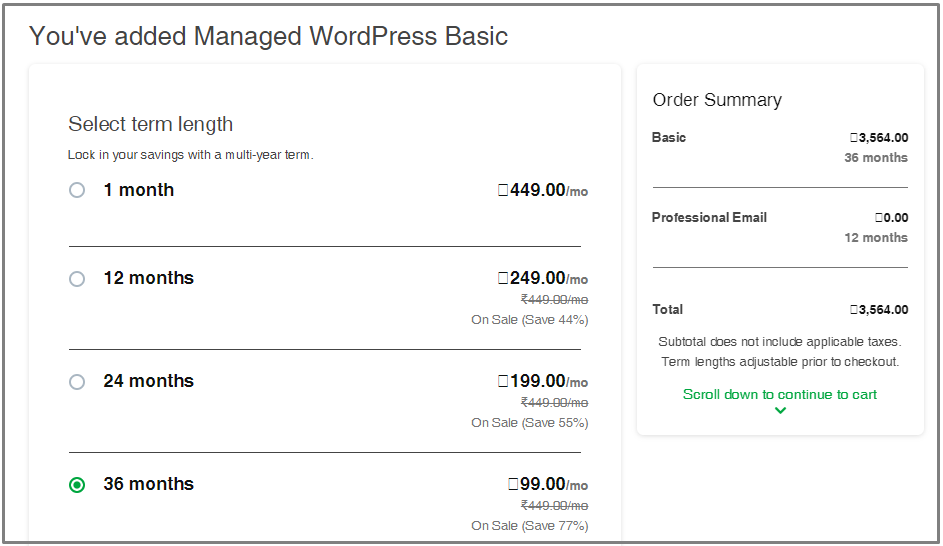Click the 1 month label
The width and height of the screenshot is (943, 546).
tap(139, 190)
